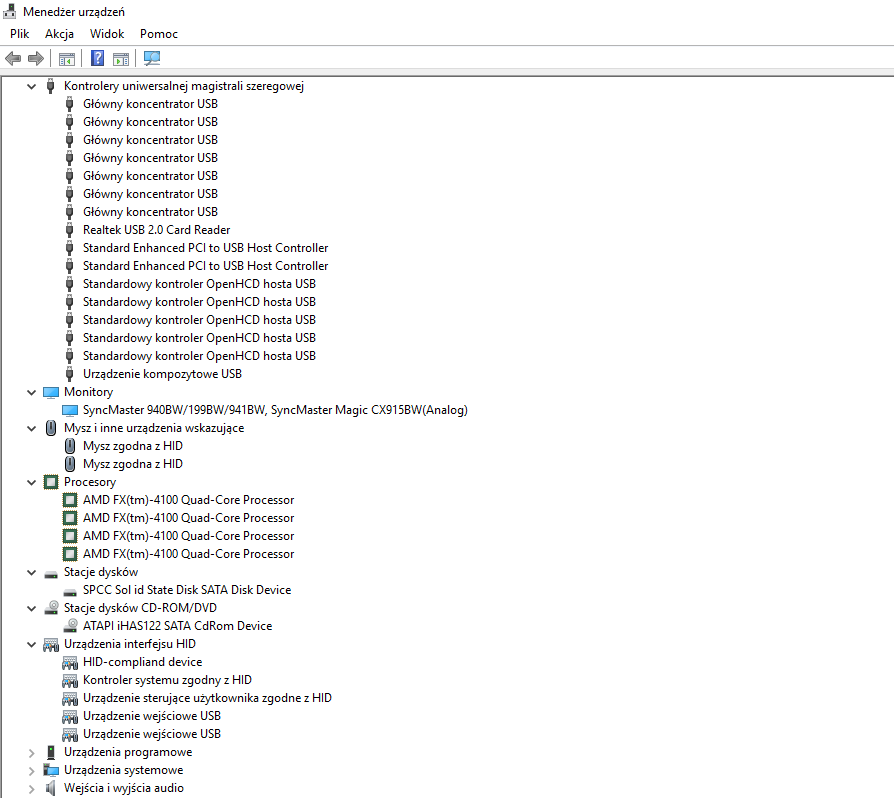
Task: Select Kontroler systemu zgodny z HID
Action: pos(167,680)
